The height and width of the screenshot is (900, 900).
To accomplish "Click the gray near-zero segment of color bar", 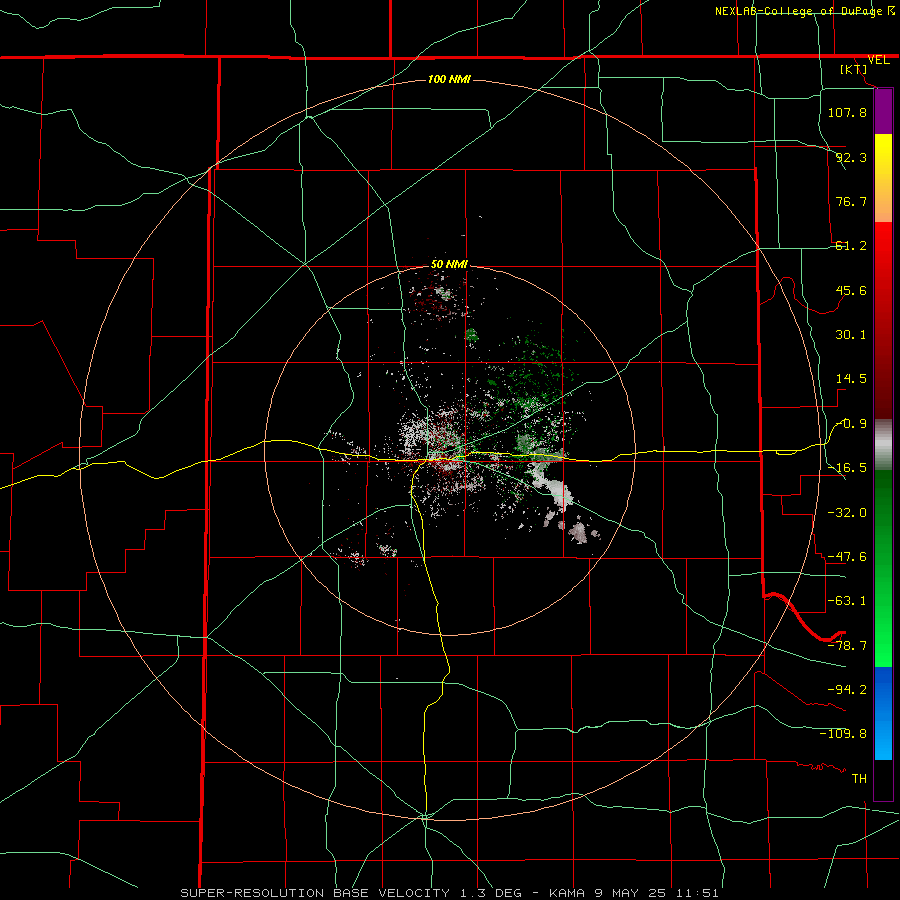I will point(883,445).
